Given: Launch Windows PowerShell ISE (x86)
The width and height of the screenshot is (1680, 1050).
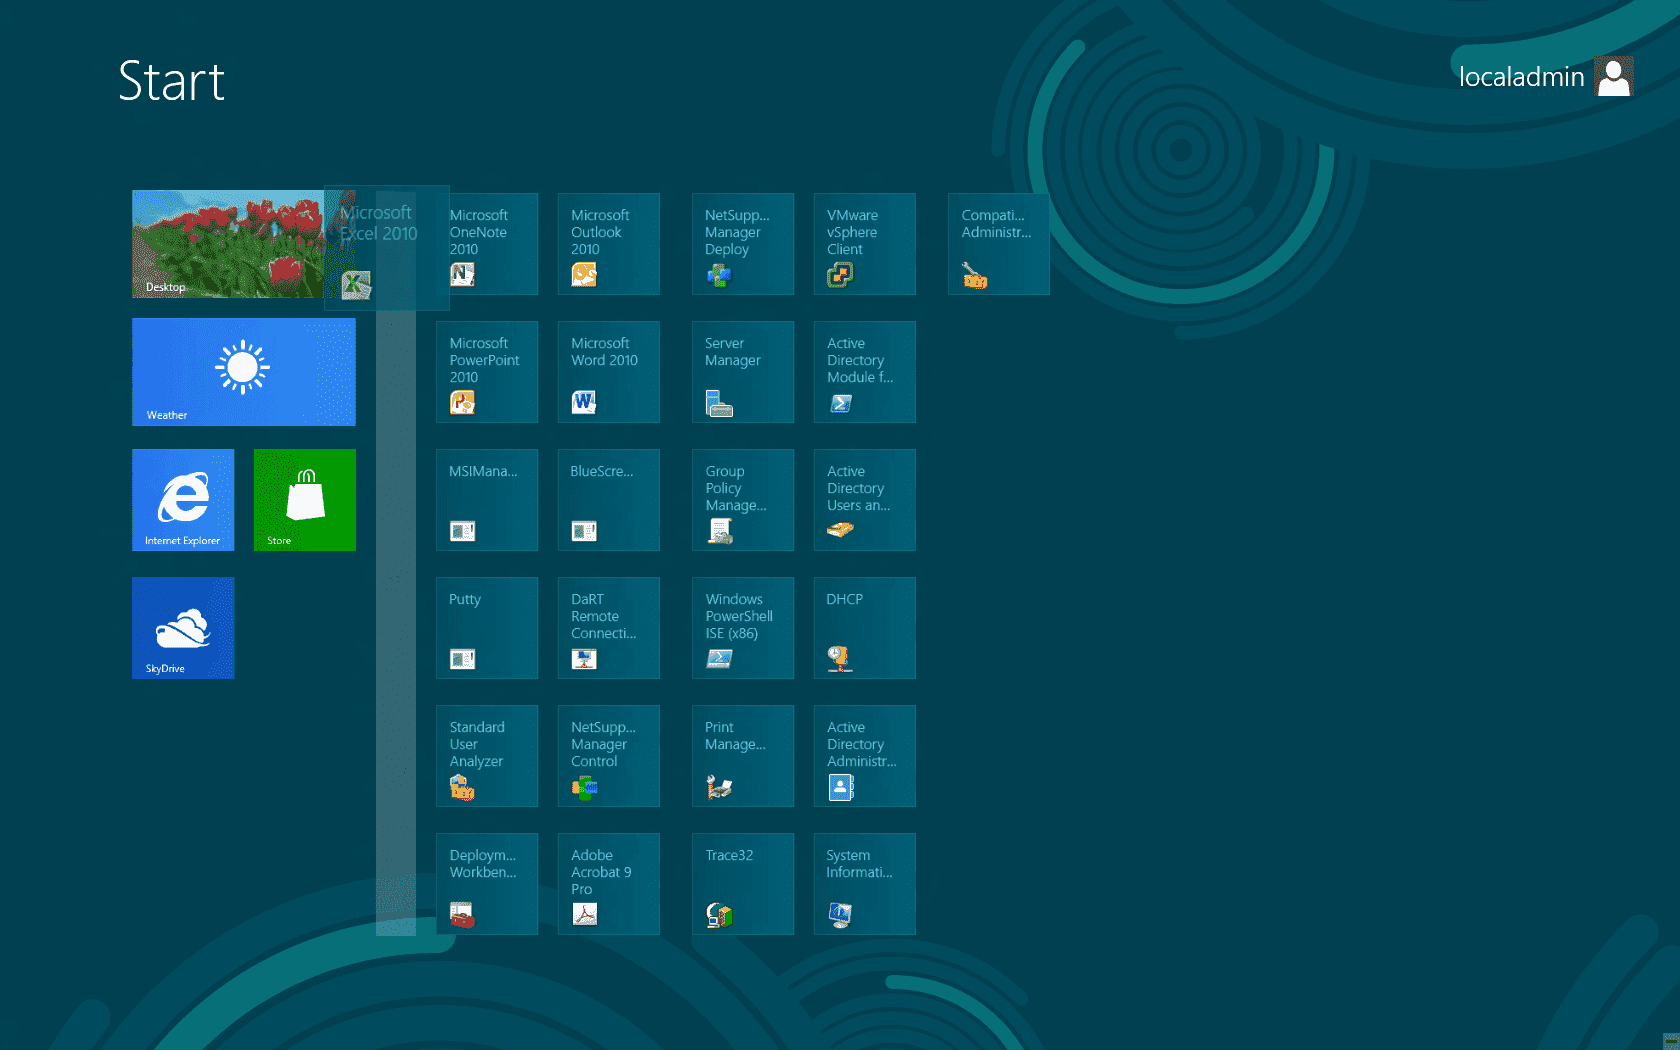Looking at the screenshot, I should 743,628.
